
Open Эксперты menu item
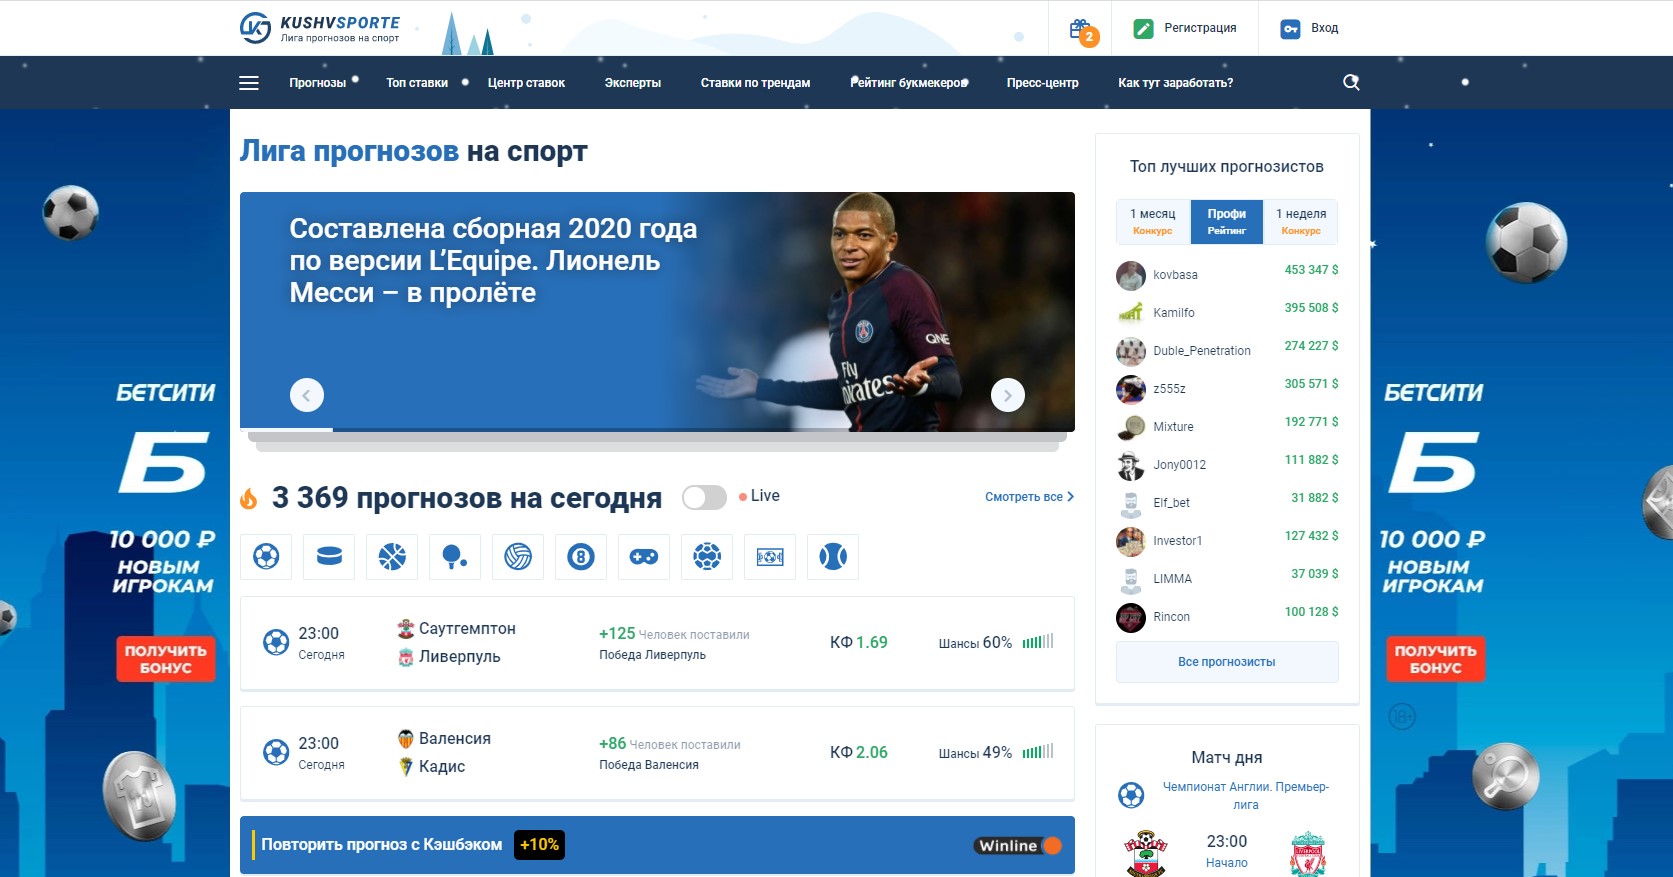pos(633,83)
